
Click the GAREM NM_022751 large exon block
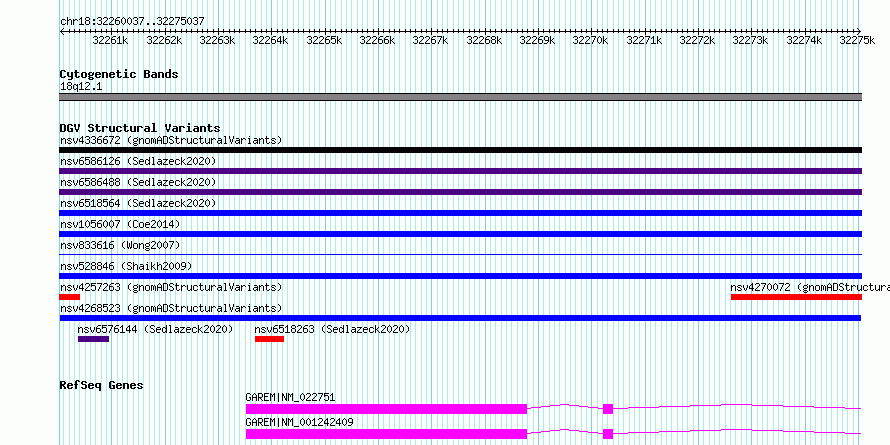point(386,409)
